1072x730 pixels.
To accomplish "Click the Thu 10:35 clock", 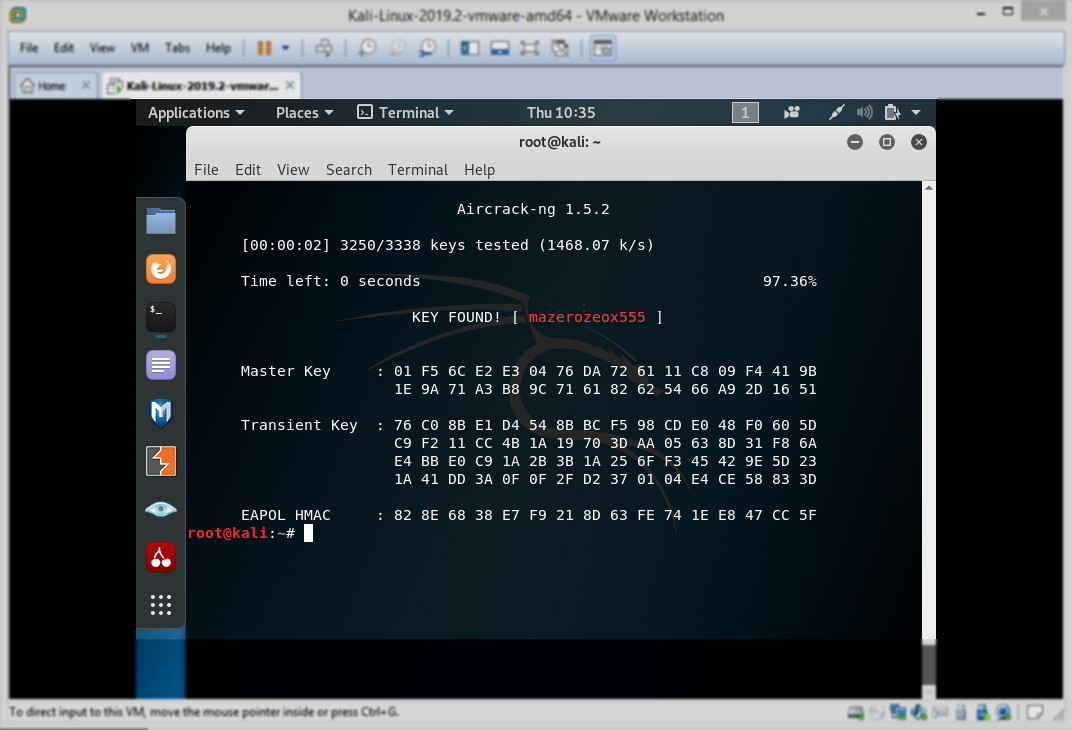I will [561, 113].
